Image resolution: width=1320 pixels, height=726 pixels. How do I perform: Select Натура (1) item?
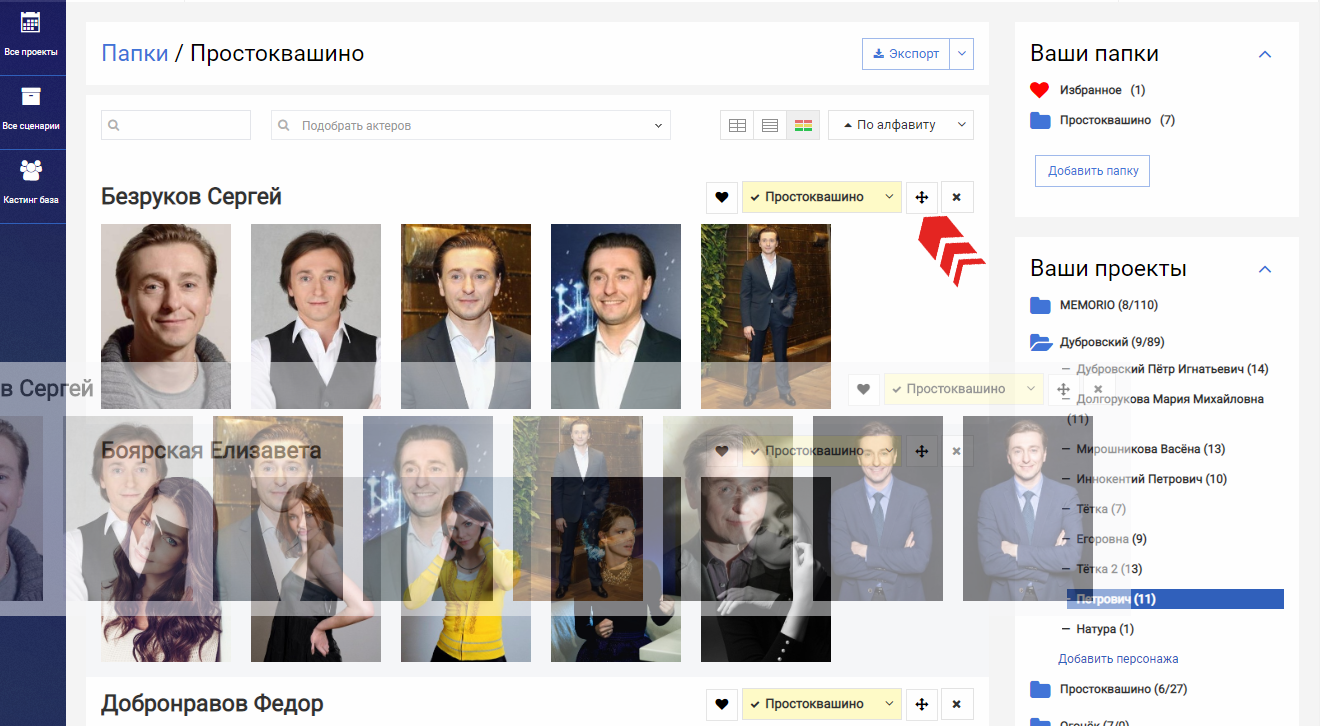click(x=1105, y=629)
